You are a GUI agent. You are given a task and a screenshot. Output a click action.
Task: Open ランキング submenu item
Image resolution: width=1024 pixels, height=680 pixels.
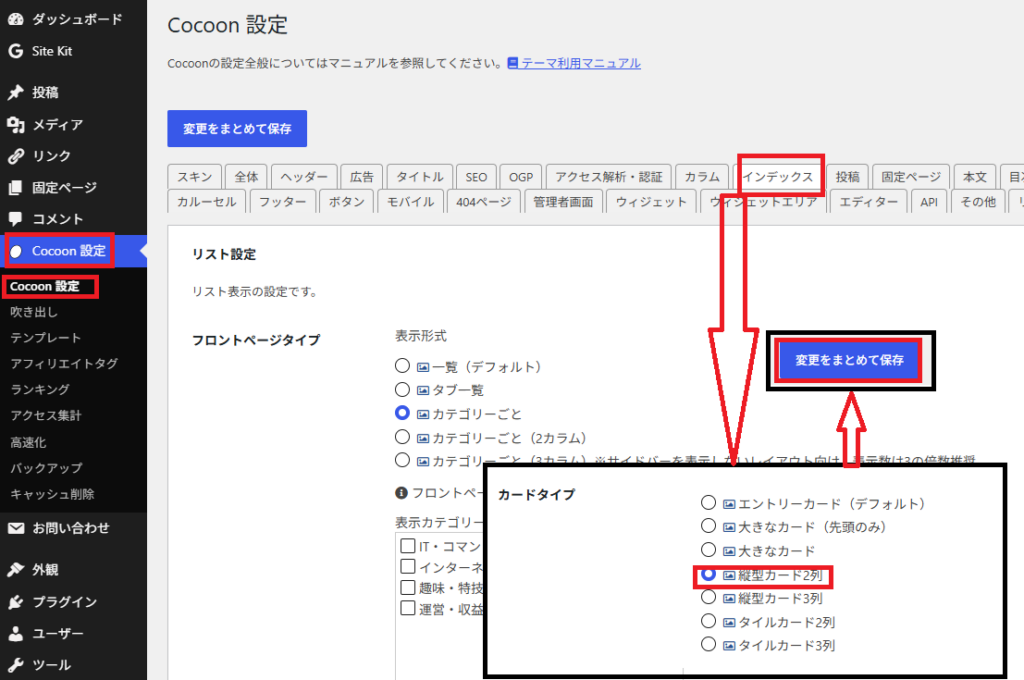point(40,389)
